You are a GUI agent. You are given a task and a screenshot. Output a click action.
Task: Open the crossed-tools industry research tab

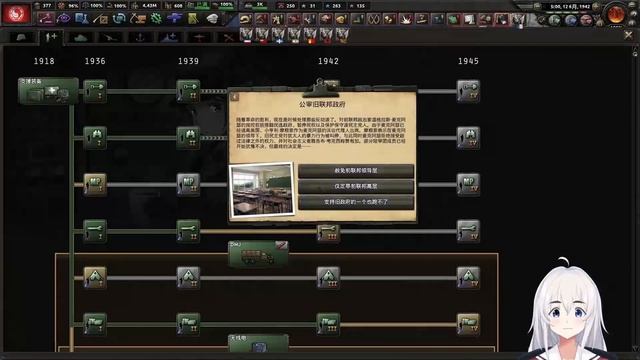(x=228, y=38)
